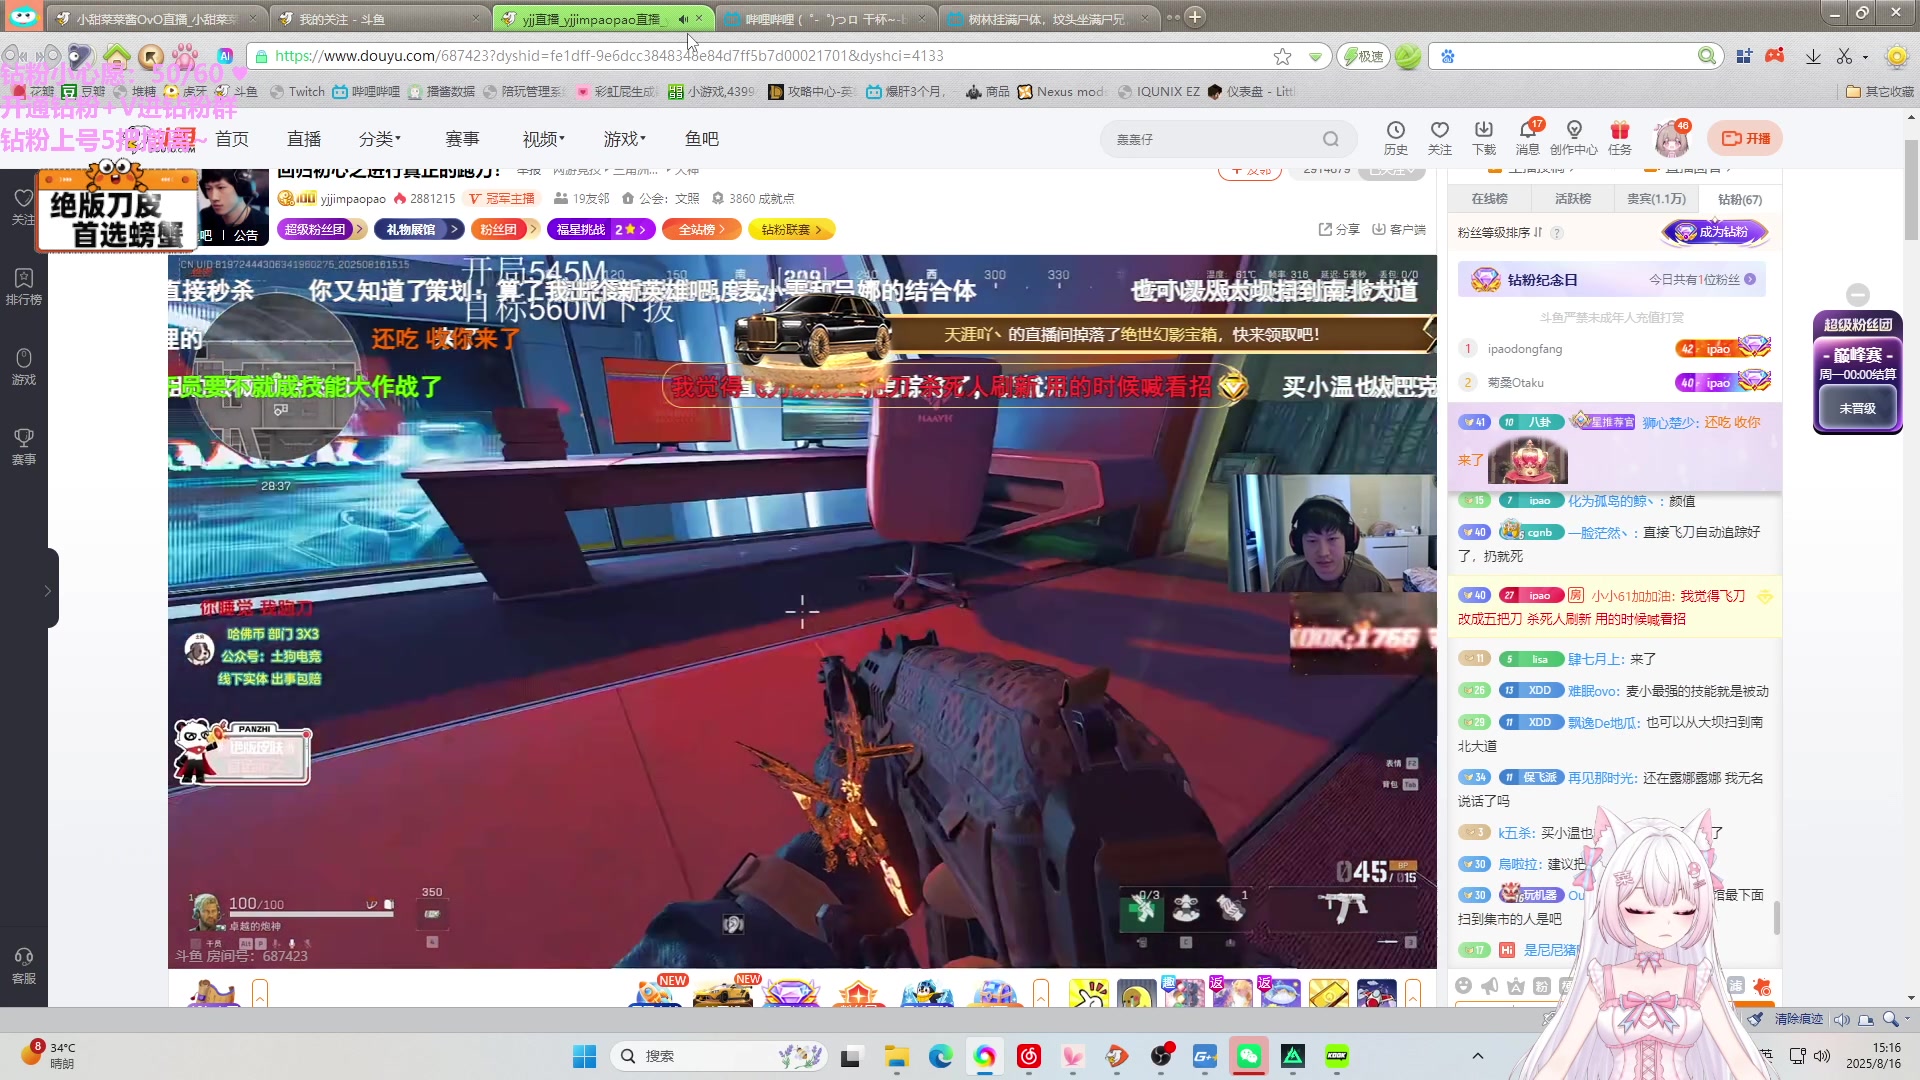Mute audio on the yjj直播 tab

pos(683,19)
